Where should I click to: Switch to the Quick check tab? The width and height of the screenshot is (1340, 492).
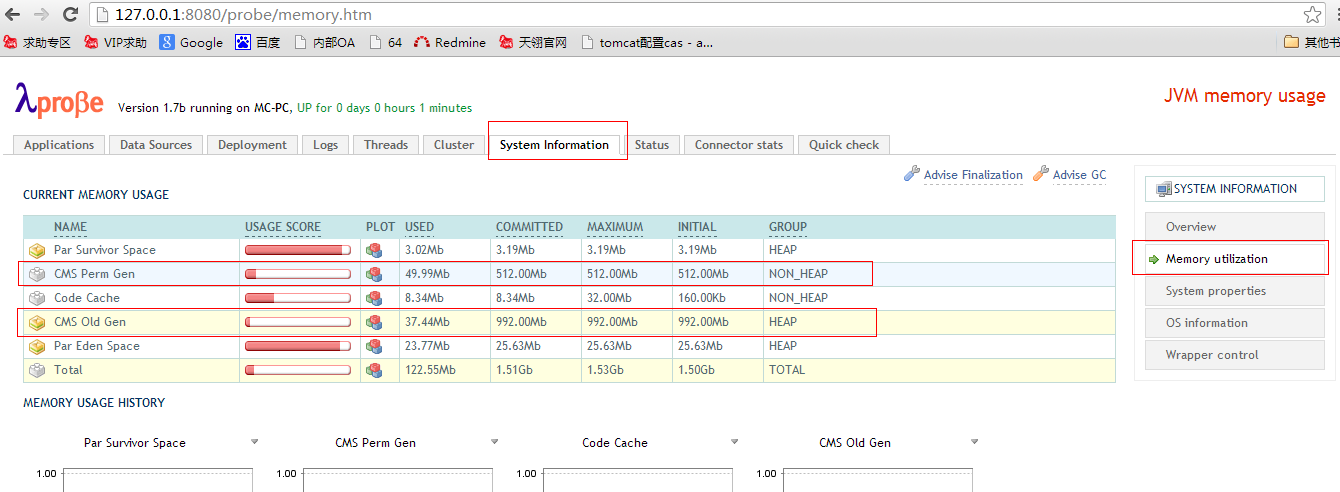pyautogui.click(x=844, y=145)
